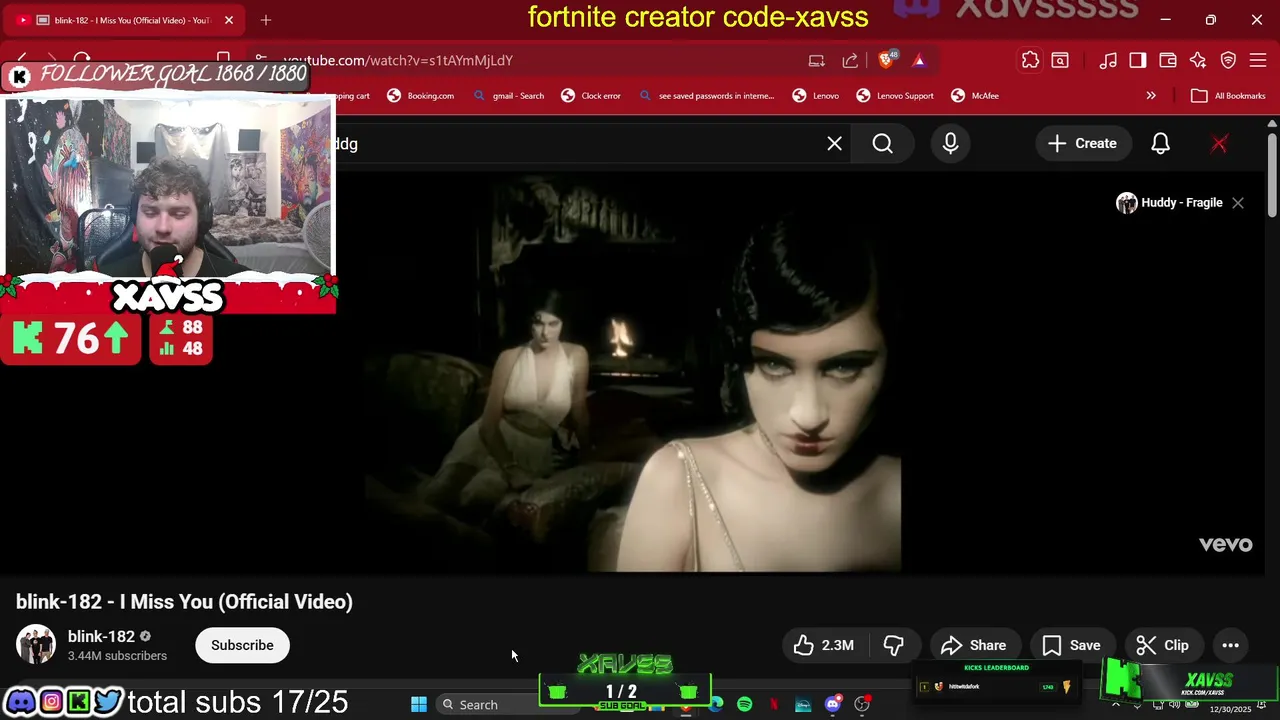1280x720 pixels.
Task: Close the blink-182 browser tab
Action: (229, 20)
